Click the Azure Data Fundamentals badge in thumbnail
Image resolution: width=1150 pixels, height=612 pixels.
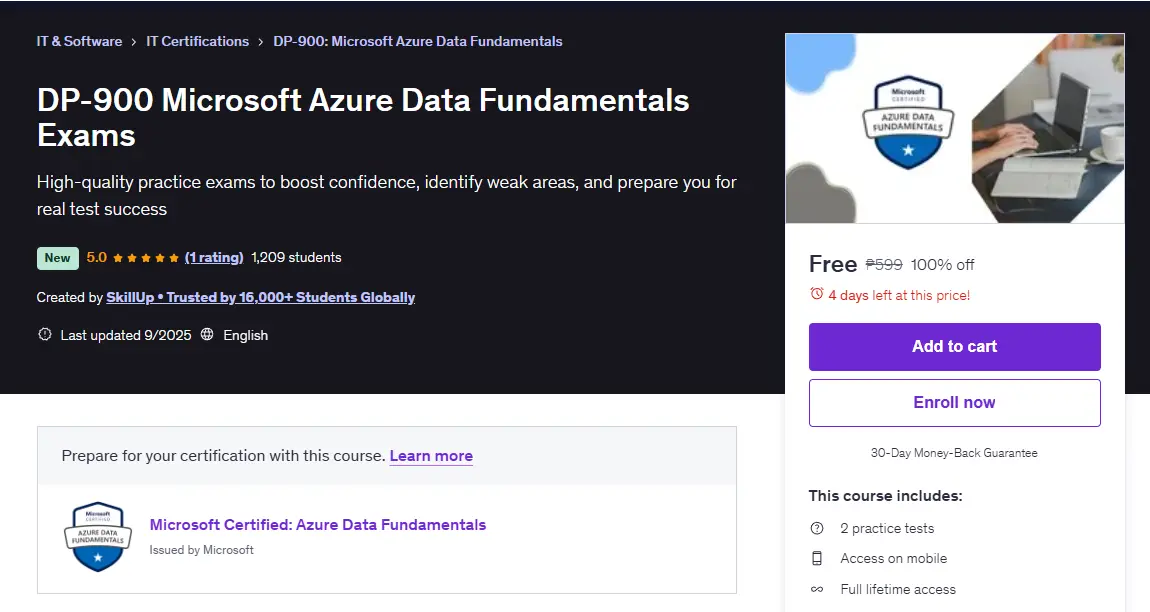(908, 122)
